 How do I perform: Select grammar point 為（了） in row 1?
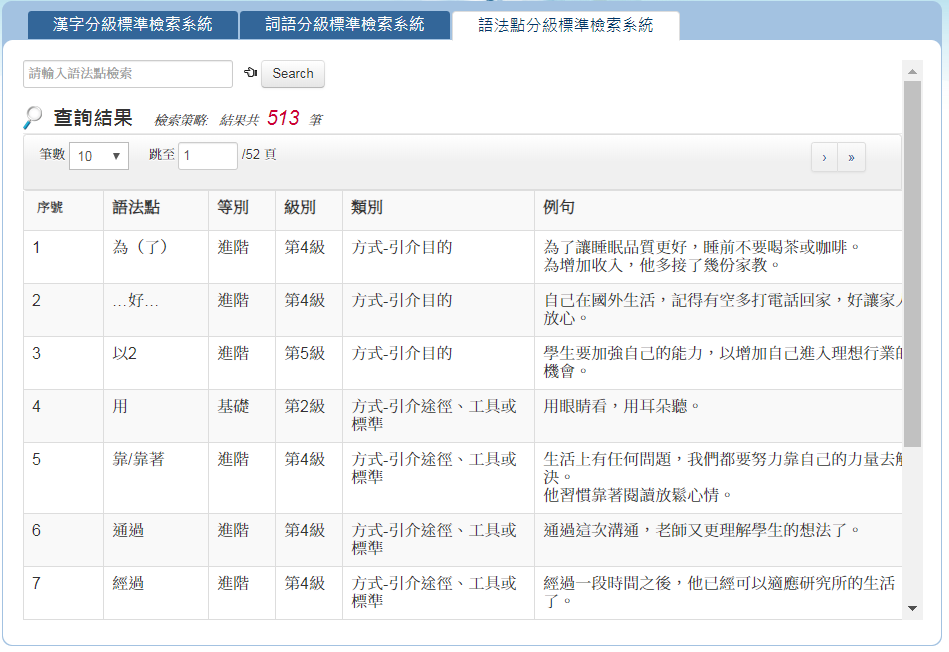pyautogui.click(x=141, y=247)
